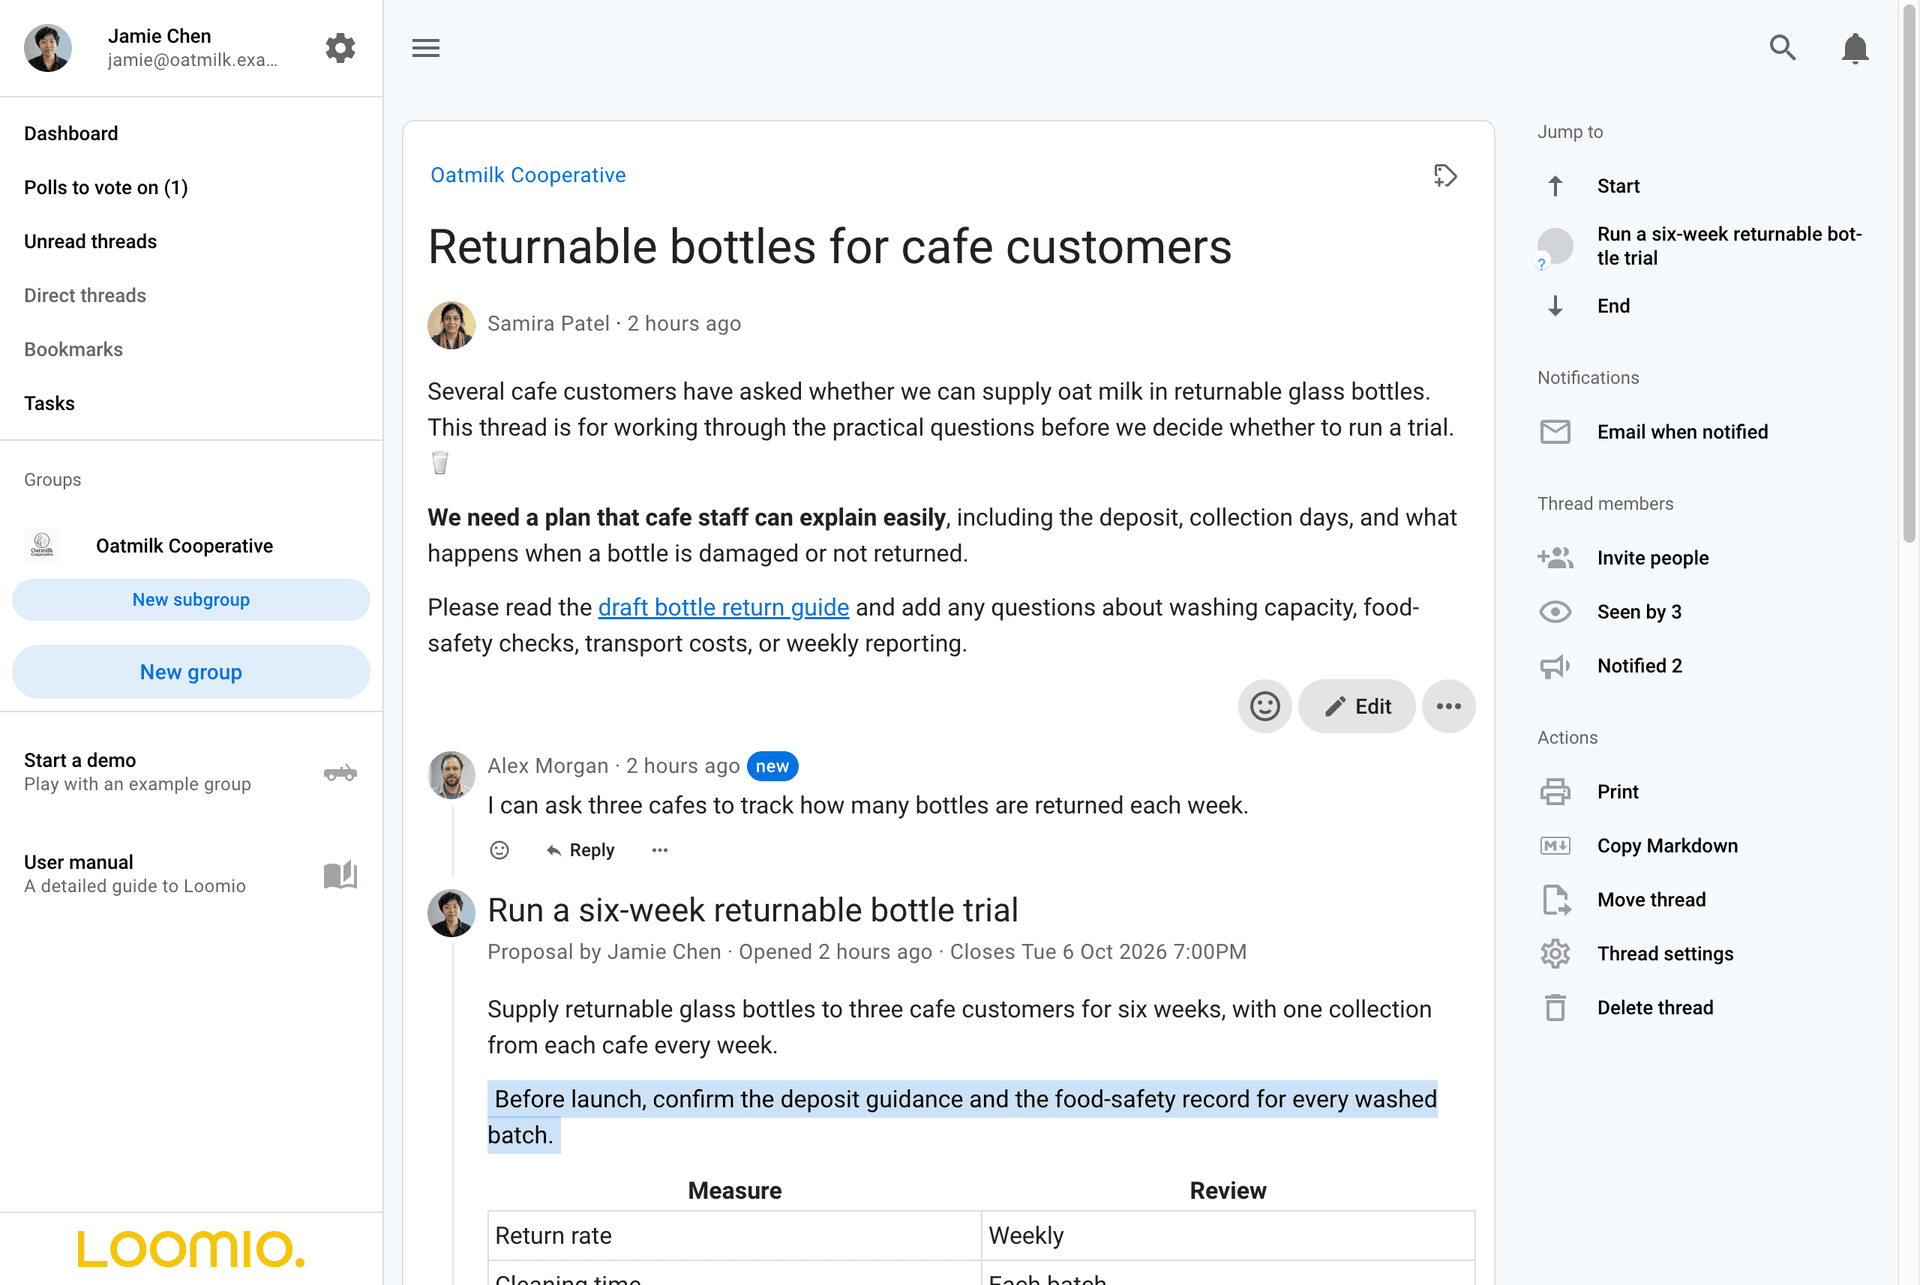Viewport: 1920px width, 1285px height.
Task: Click the Start a demo car icon
Action: click(340, 773)
